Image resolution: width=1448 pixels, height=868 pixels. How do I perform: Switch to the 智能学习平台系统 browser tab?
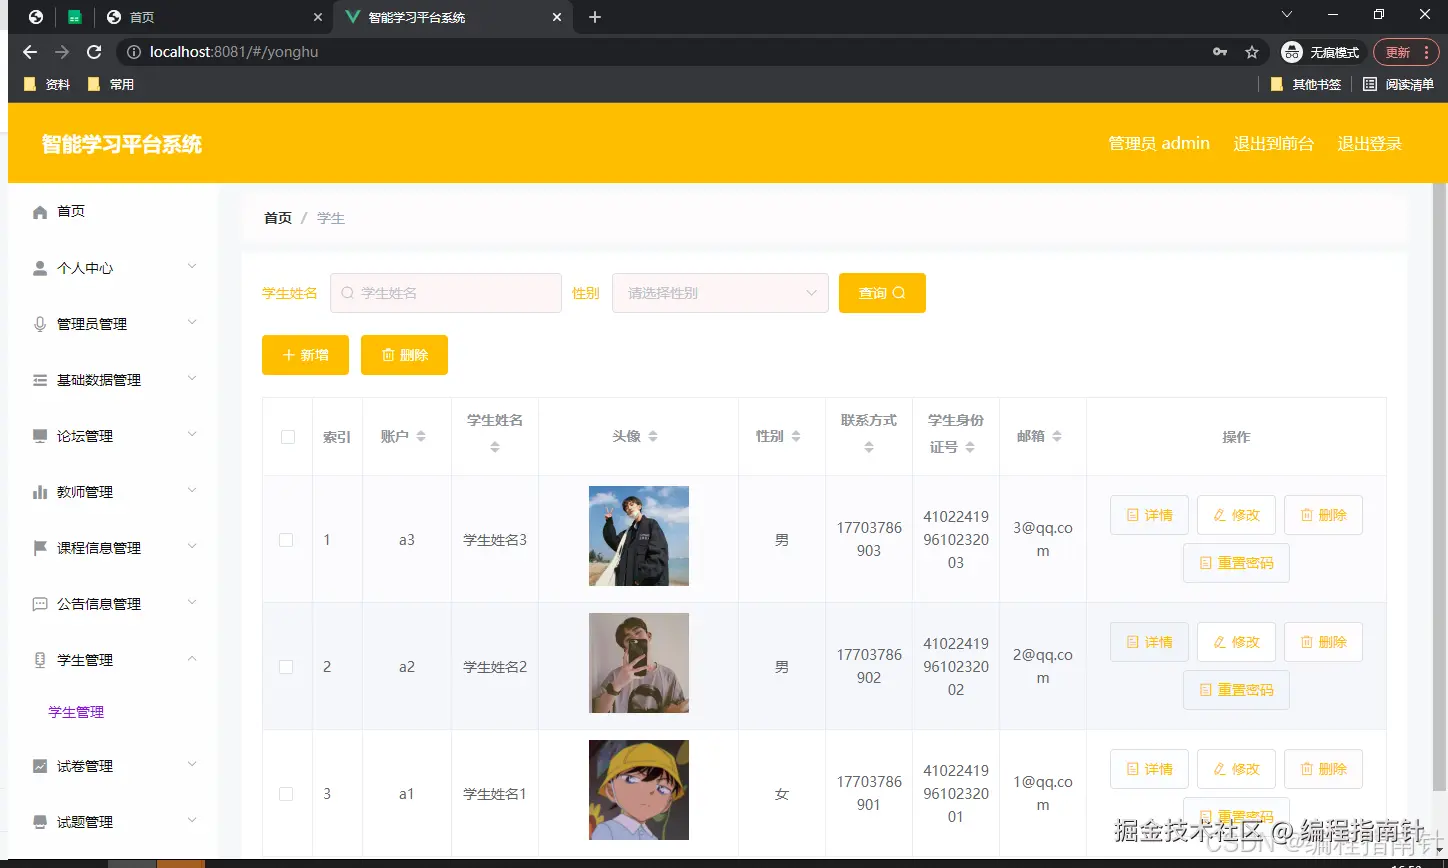tap(453, 17)
